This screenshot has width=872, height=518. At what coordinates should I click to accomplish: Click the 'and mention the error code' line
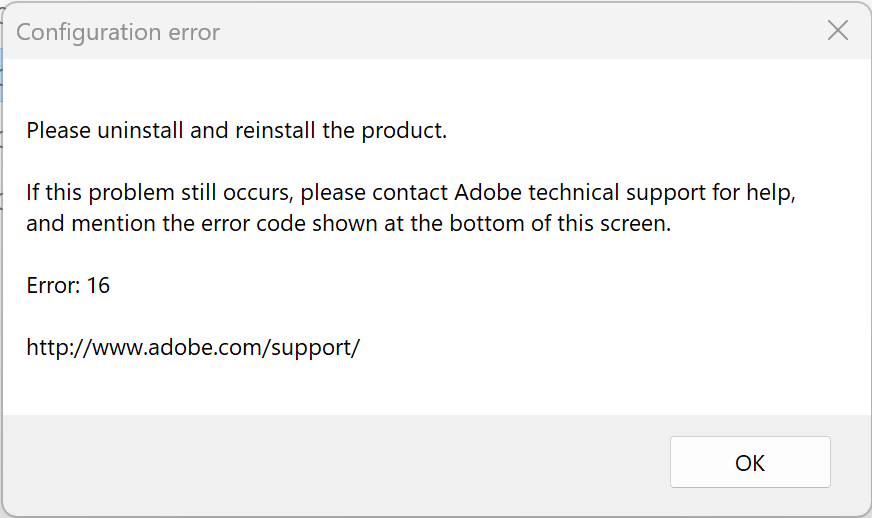348,223
